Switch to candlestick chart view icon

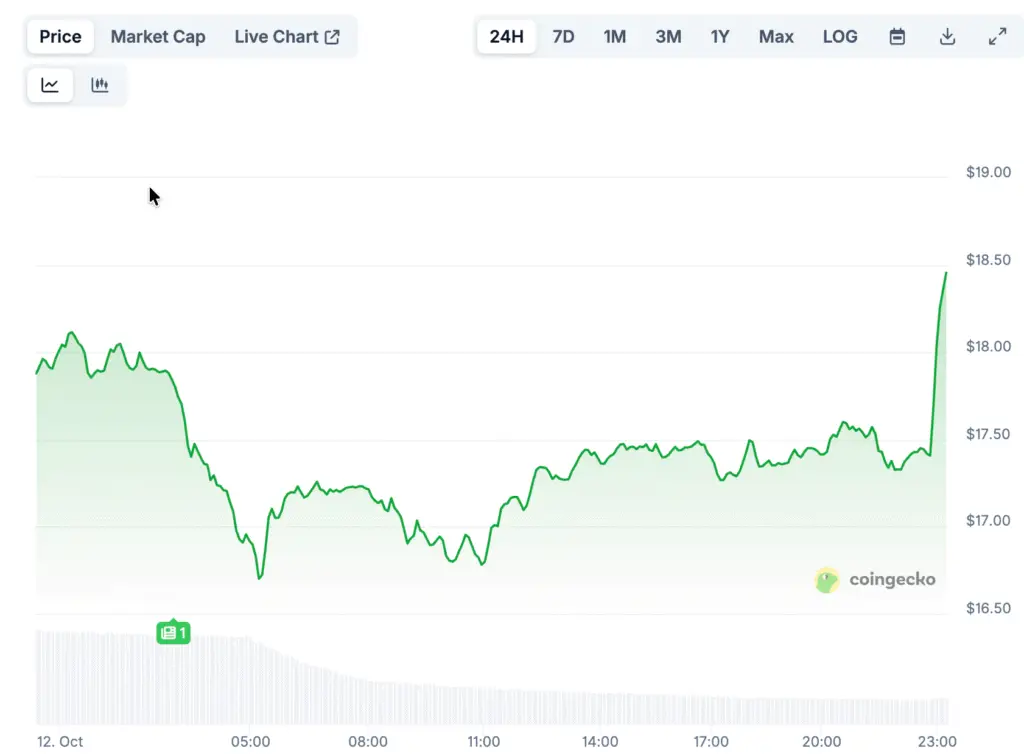(x=99, y=85)
